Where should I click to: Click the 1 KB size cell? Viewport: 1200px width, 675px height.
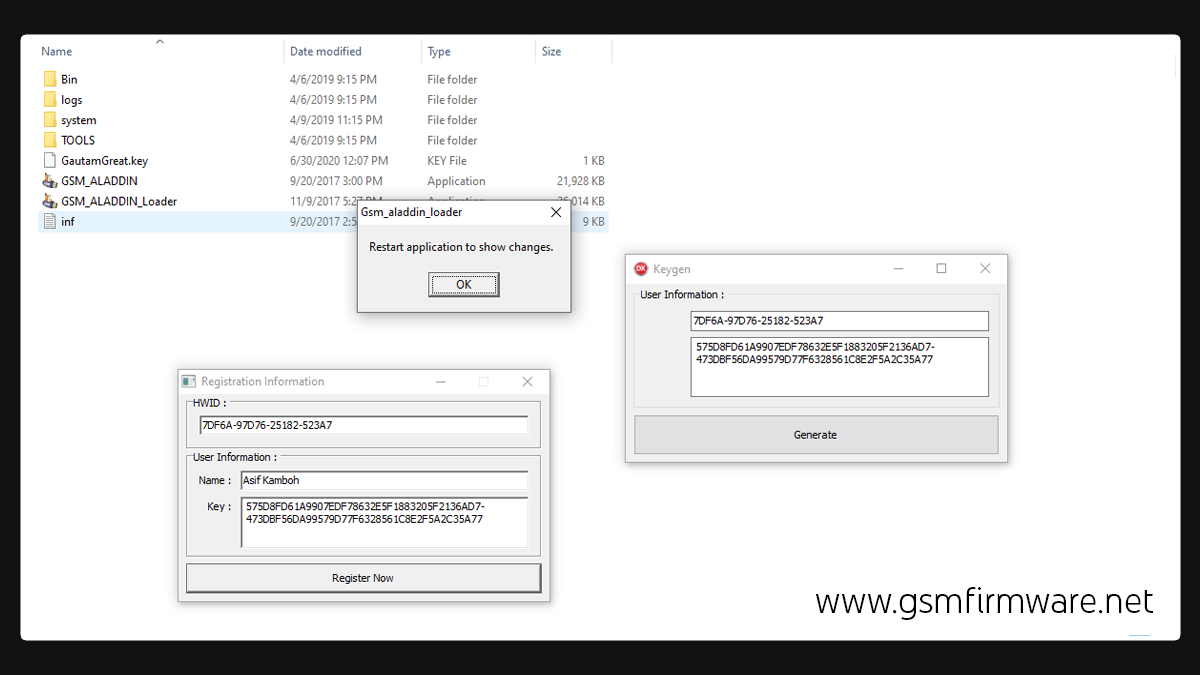(x=593, y=160)
